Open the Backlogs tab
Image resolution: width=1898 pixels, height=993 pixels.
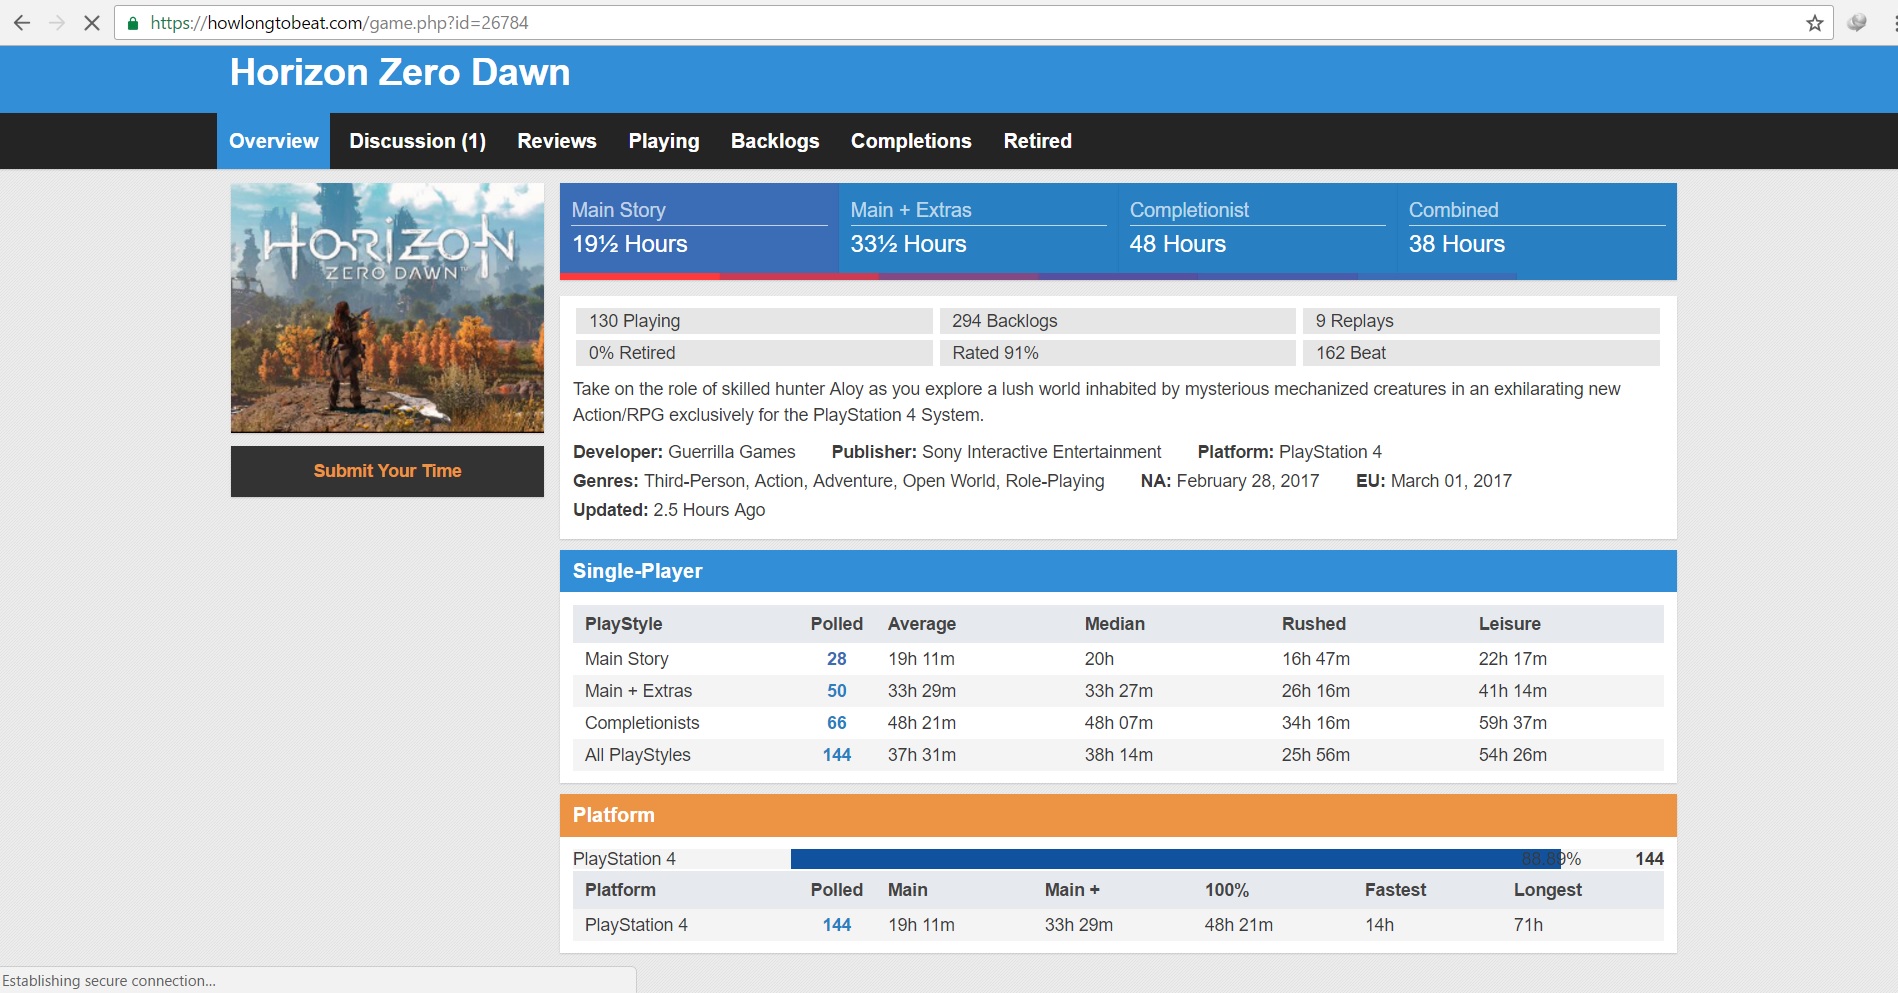tap(774, 141)
